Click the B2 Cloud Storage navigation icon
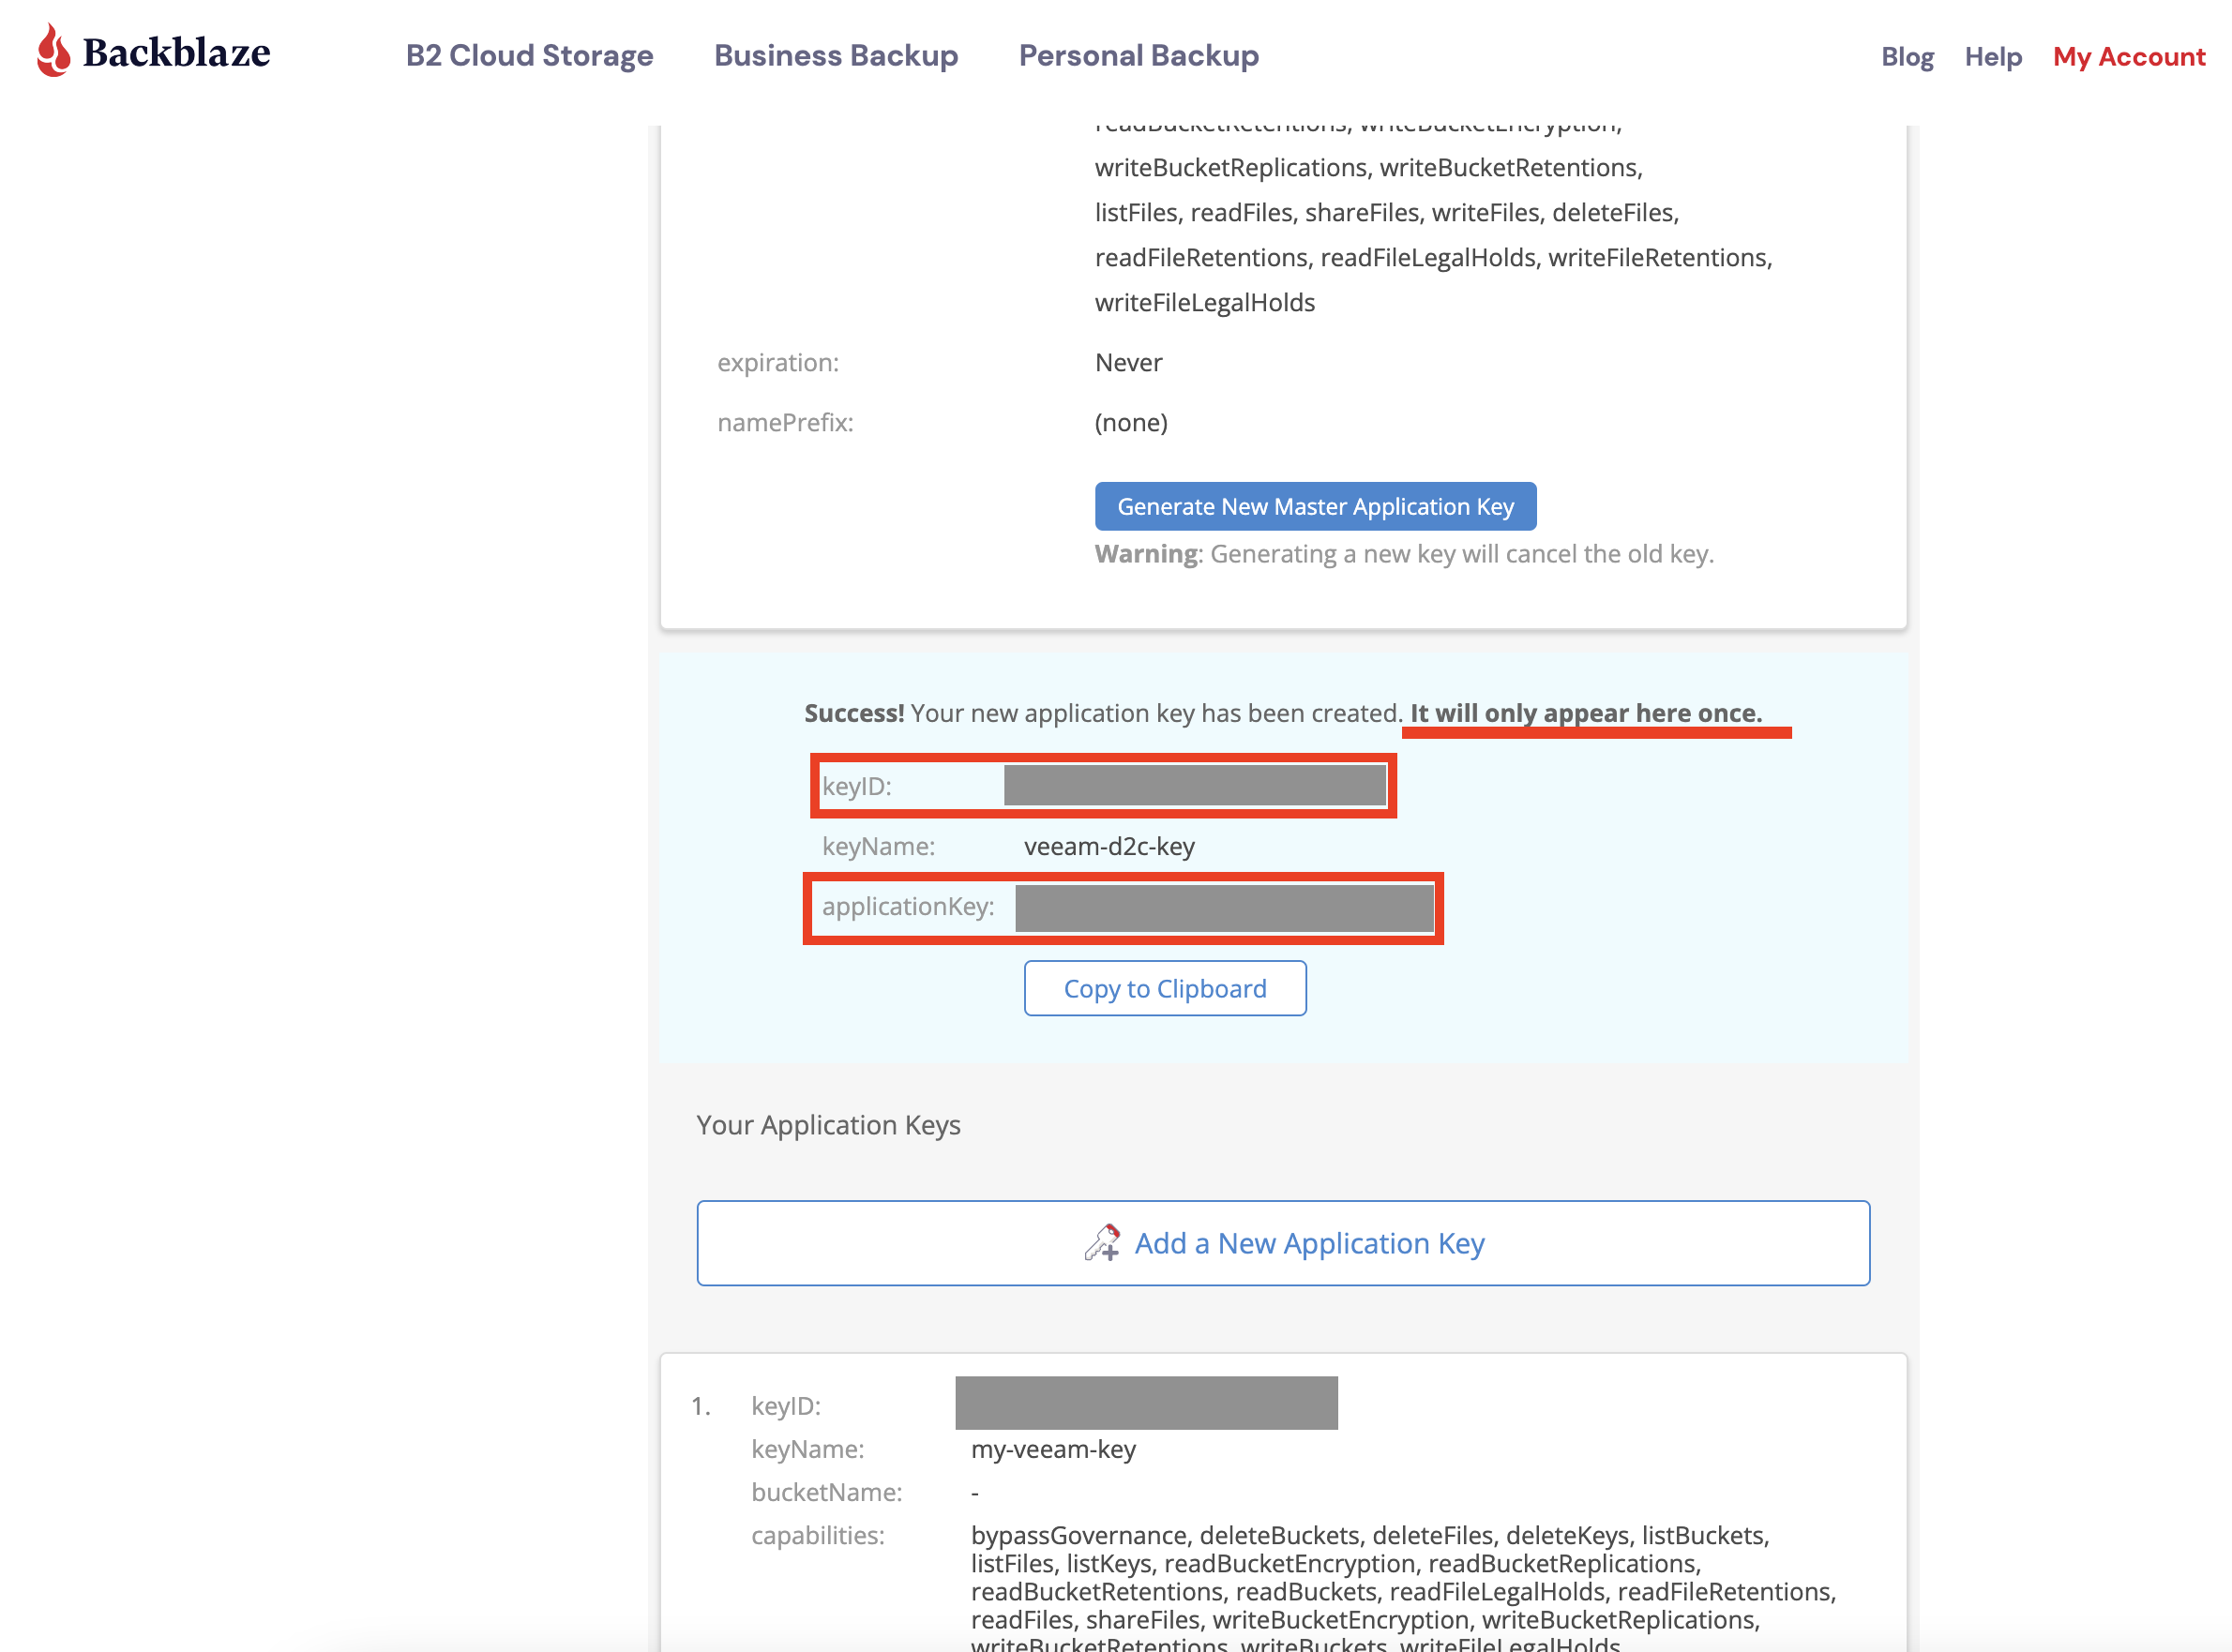The width and height of the screenshot is (2232, 1652). [528, 53]
